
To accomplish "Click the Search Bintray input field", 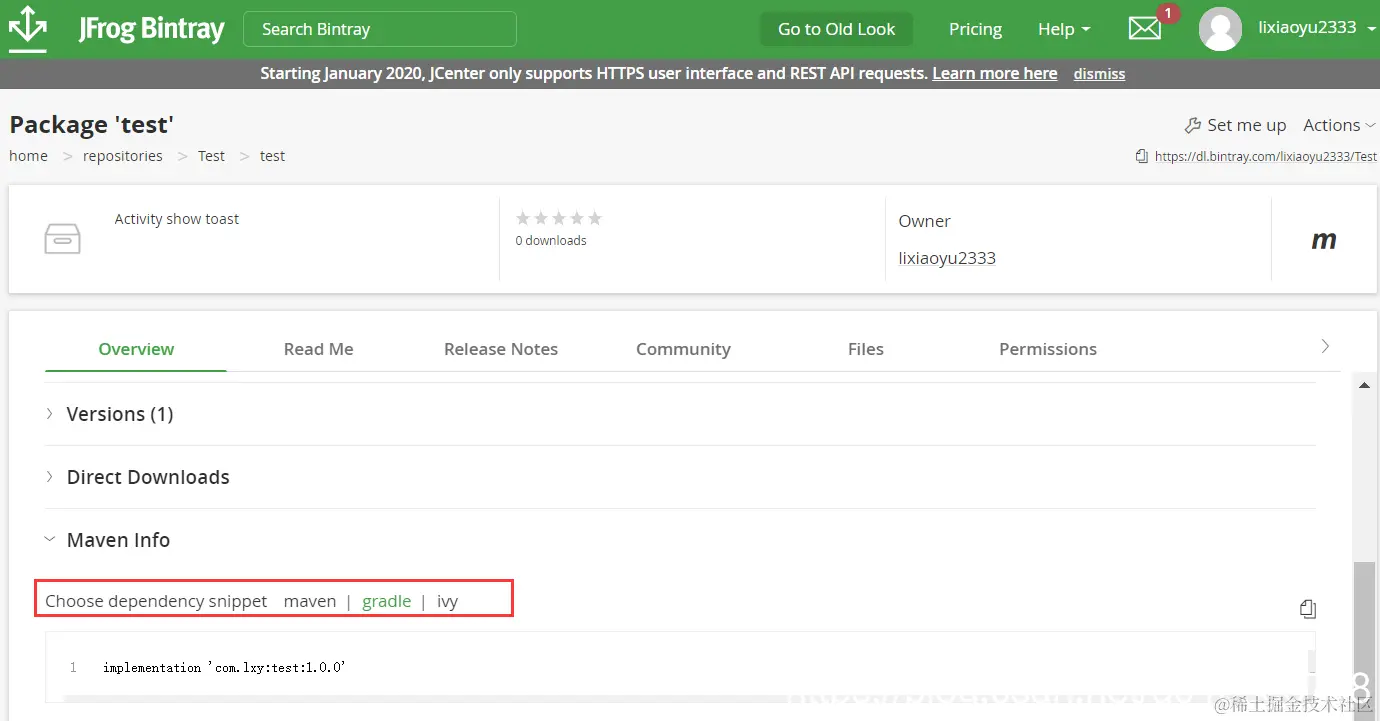I will tap(380, 29).
